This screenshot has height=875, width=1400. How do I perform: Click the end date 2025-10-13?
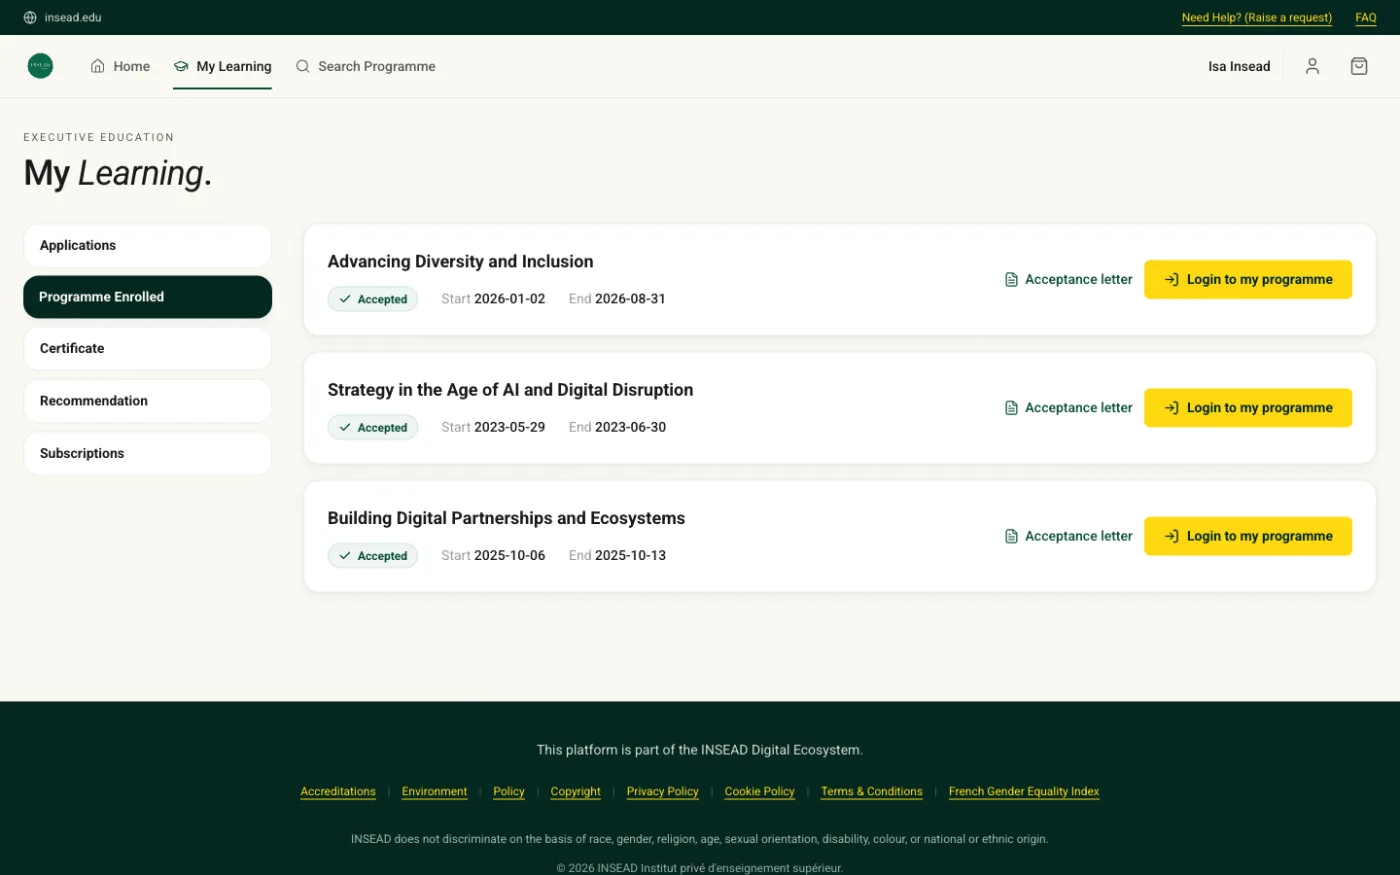pyautogui.click(x=630, y=555)
